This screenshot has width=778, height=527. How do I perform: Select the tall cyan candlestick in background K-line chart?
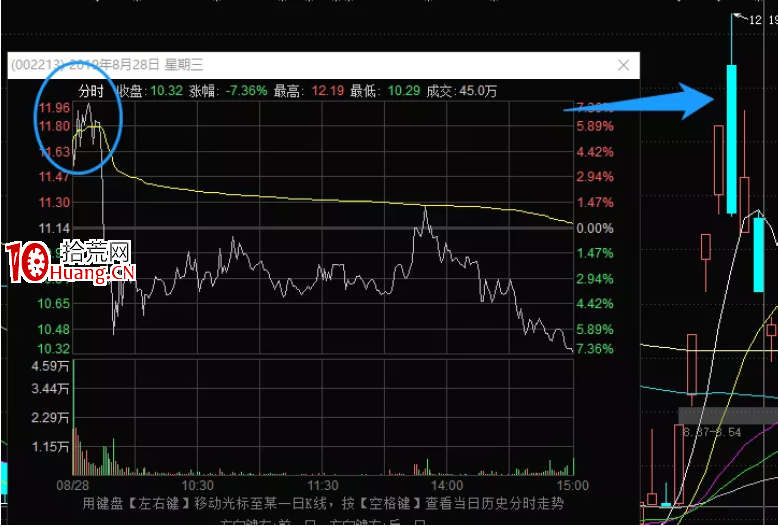(731, 139)
